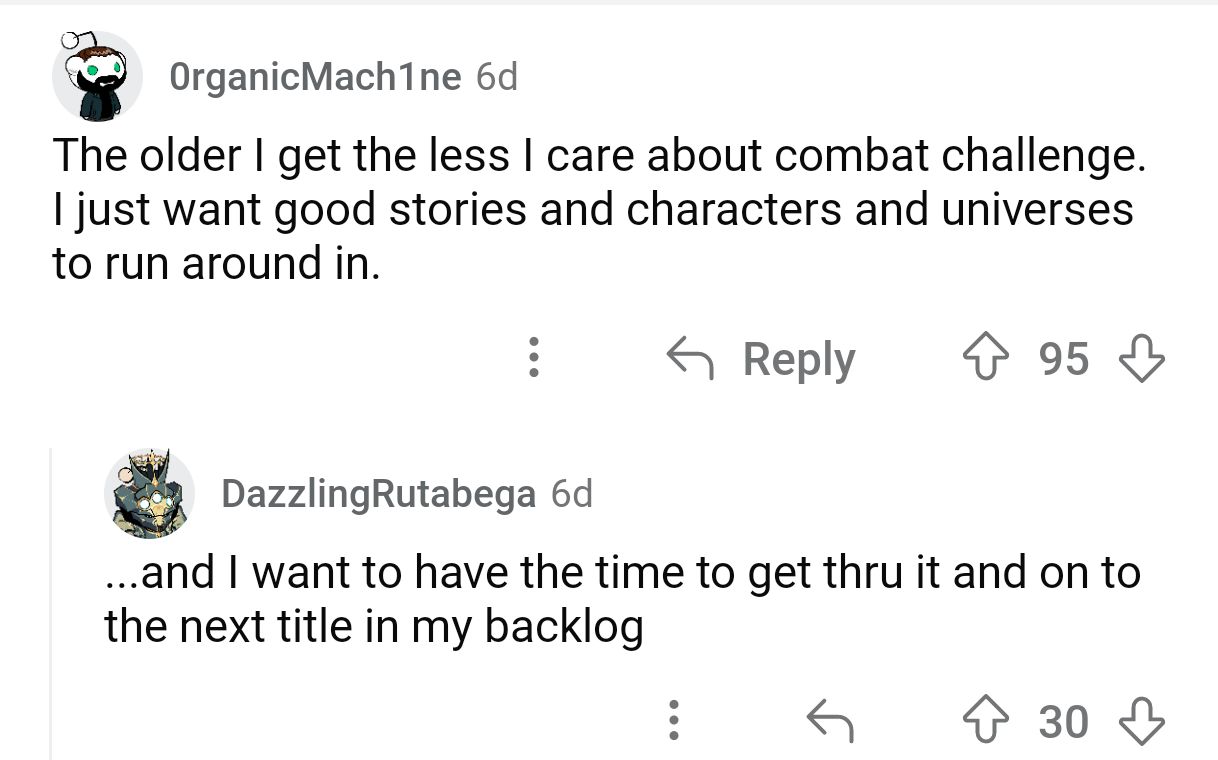Image resolution: width=1218 pixels, height=760 pixels.
Task: Open the three-dot options on DazzlingRutabega's reply
Action: [675, 721]
